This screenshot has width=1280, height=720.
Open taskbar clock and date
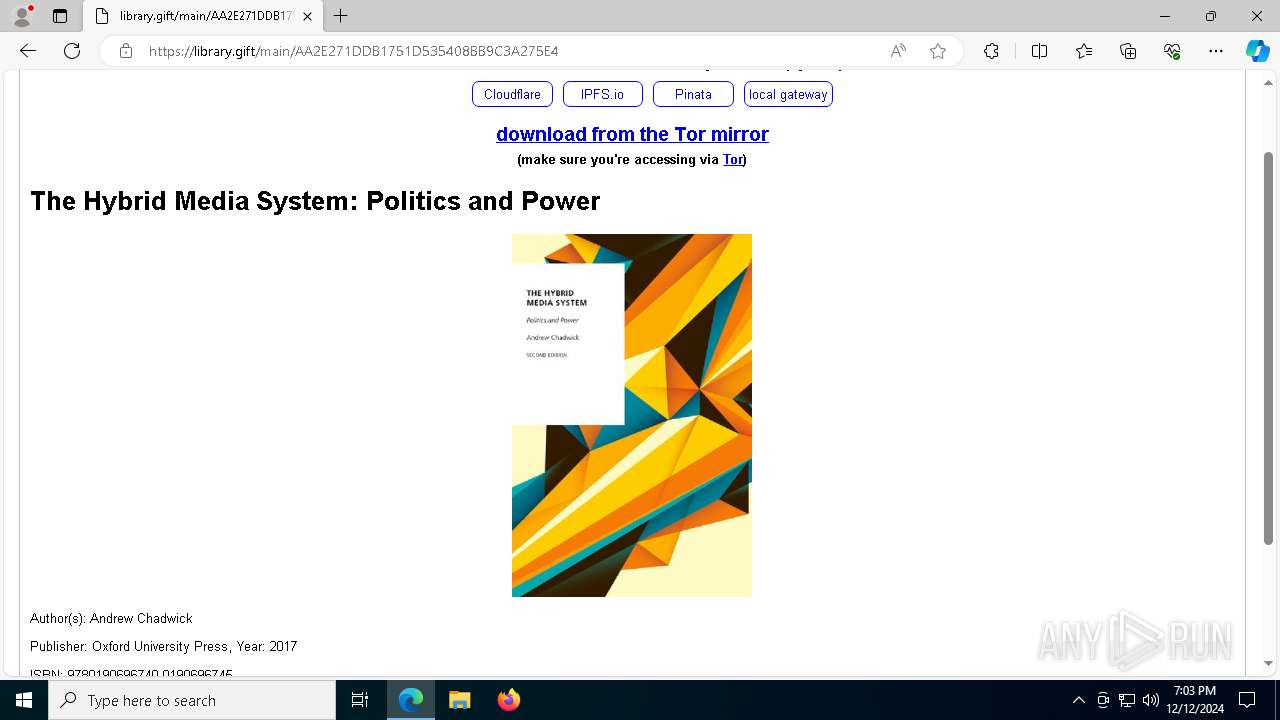(x=1195, y=700)
